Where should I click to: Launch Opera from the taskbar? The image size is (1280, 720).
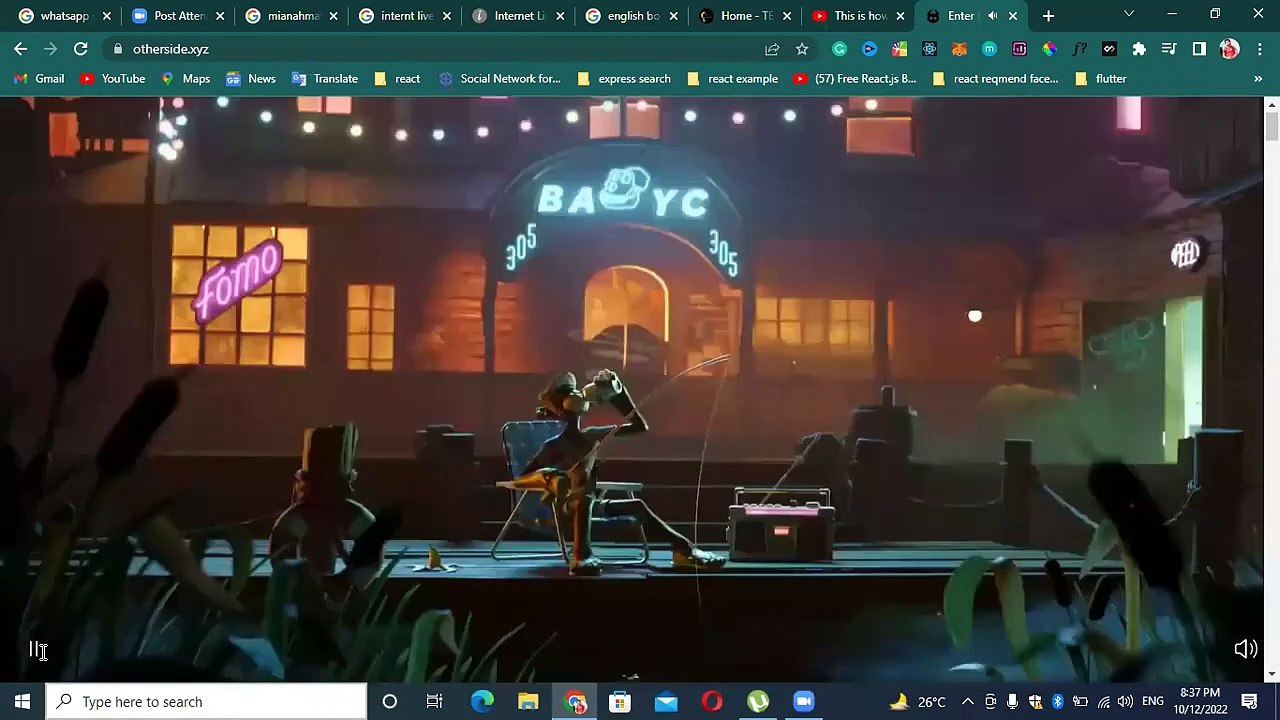pos(712,701)
